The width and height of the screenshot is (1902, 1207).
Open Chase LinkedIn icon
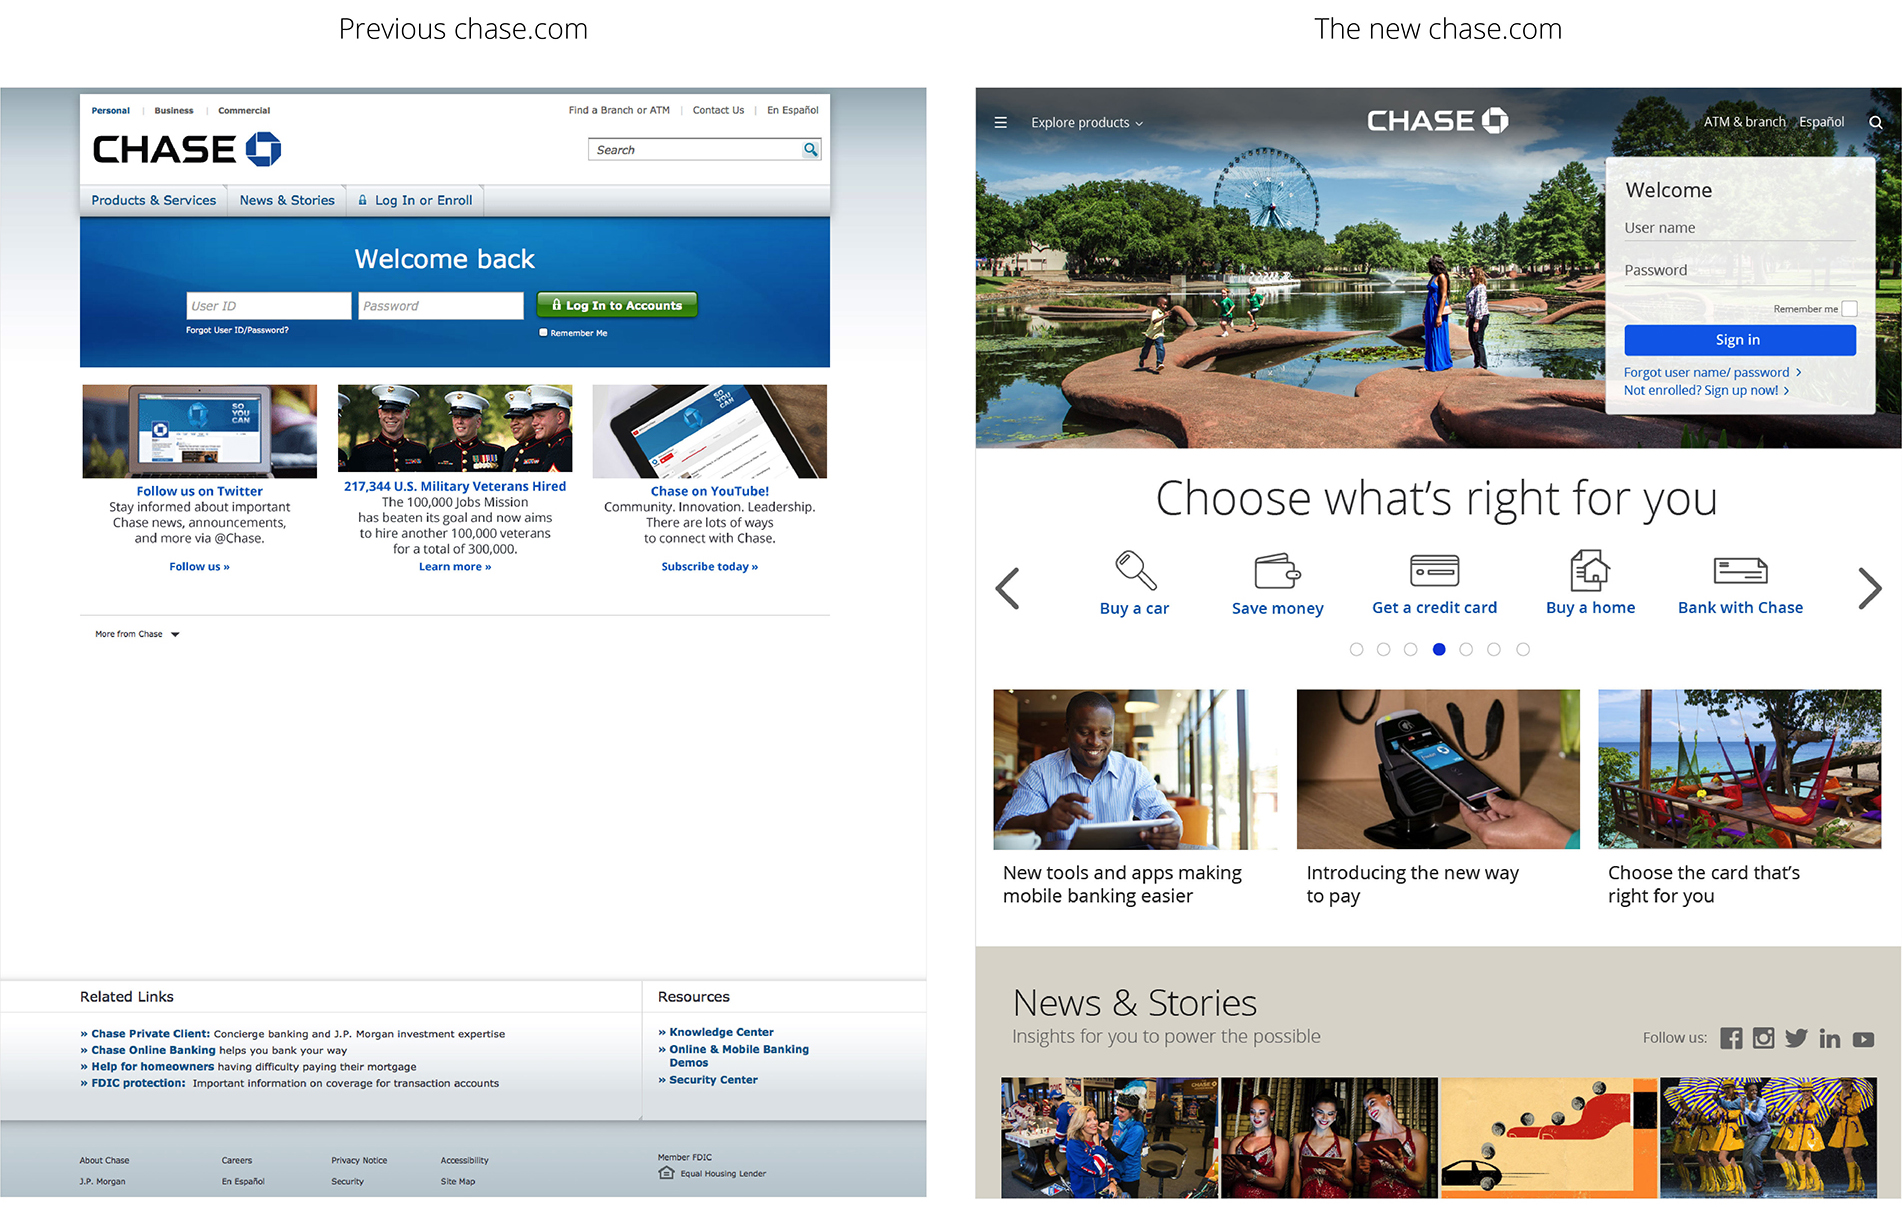pyautogui.click(x=1830, y=1038)
